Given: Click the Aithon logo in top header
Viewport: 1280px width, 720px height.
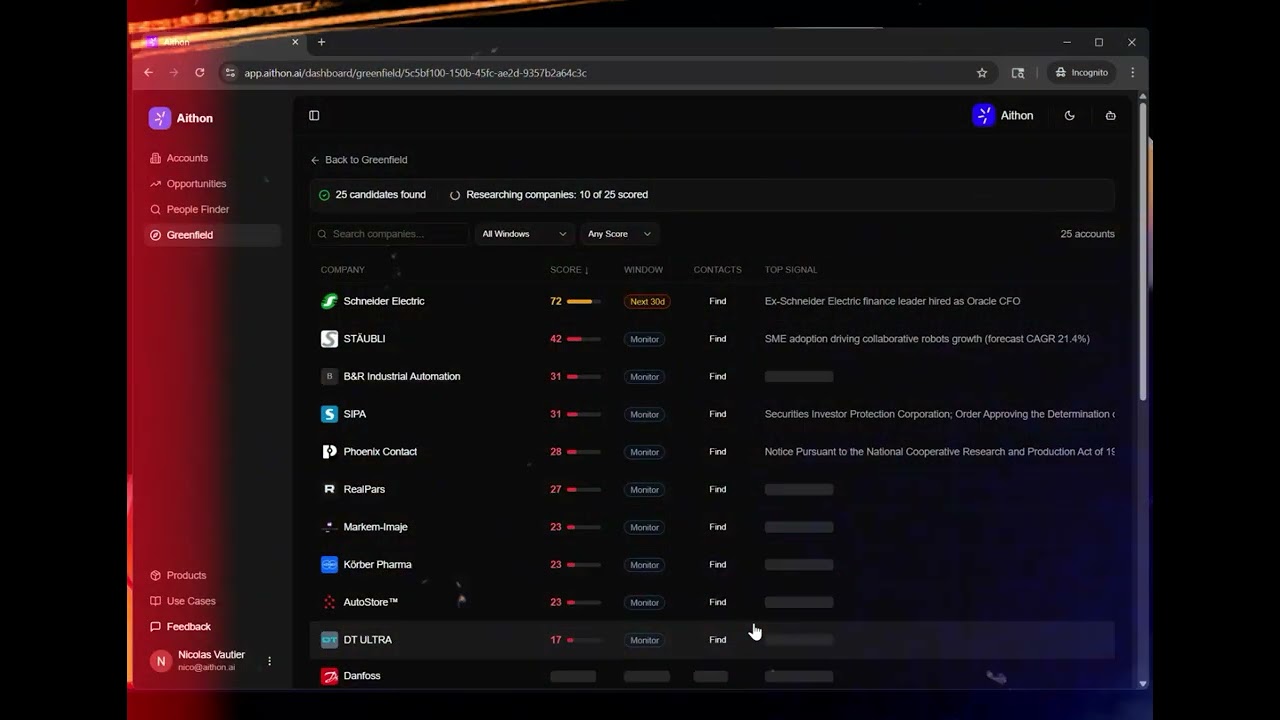Looking at the screenshot, I should click(x=984, y=116).
